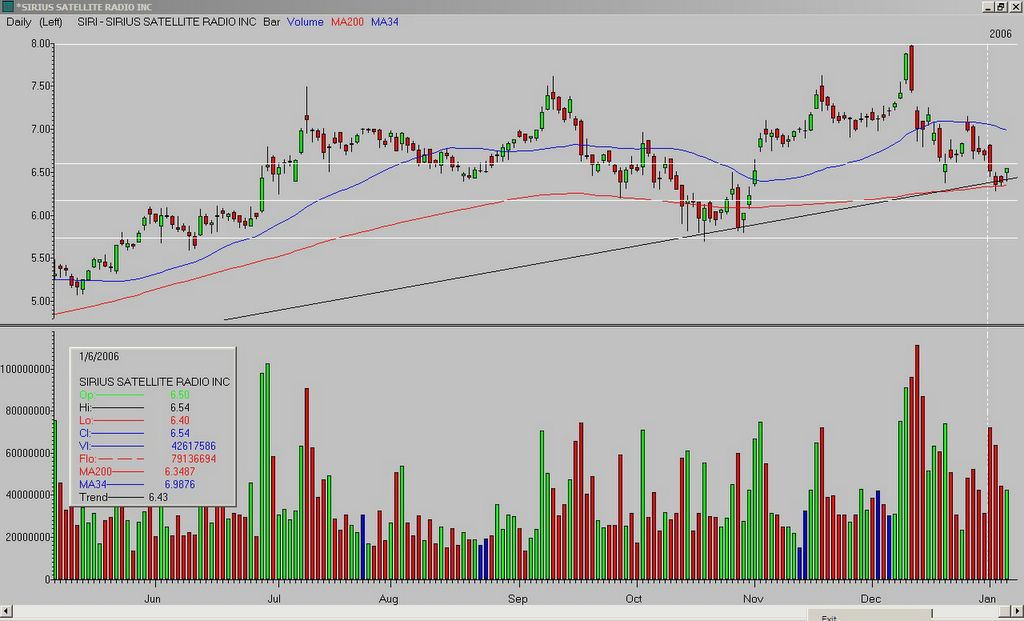Image resolution: width=1024 pixels, height=621 pixels.
Task: Click the SIRI - SIRIUS SATELLITE RADIO INC header
Action: (x=167, y=22)
